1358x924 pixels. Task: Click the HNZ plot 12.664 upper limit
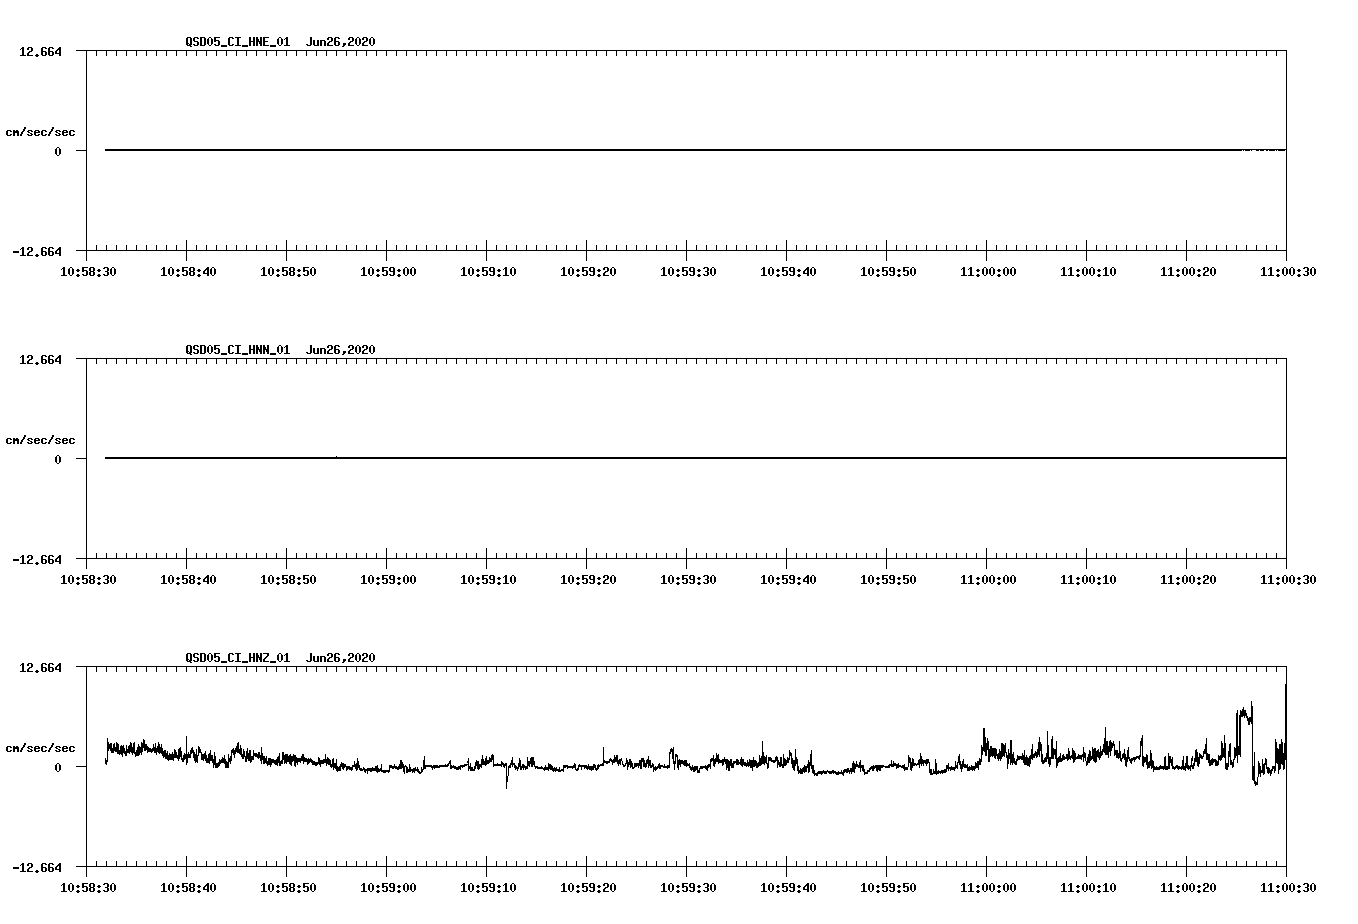tap(40, 667)
